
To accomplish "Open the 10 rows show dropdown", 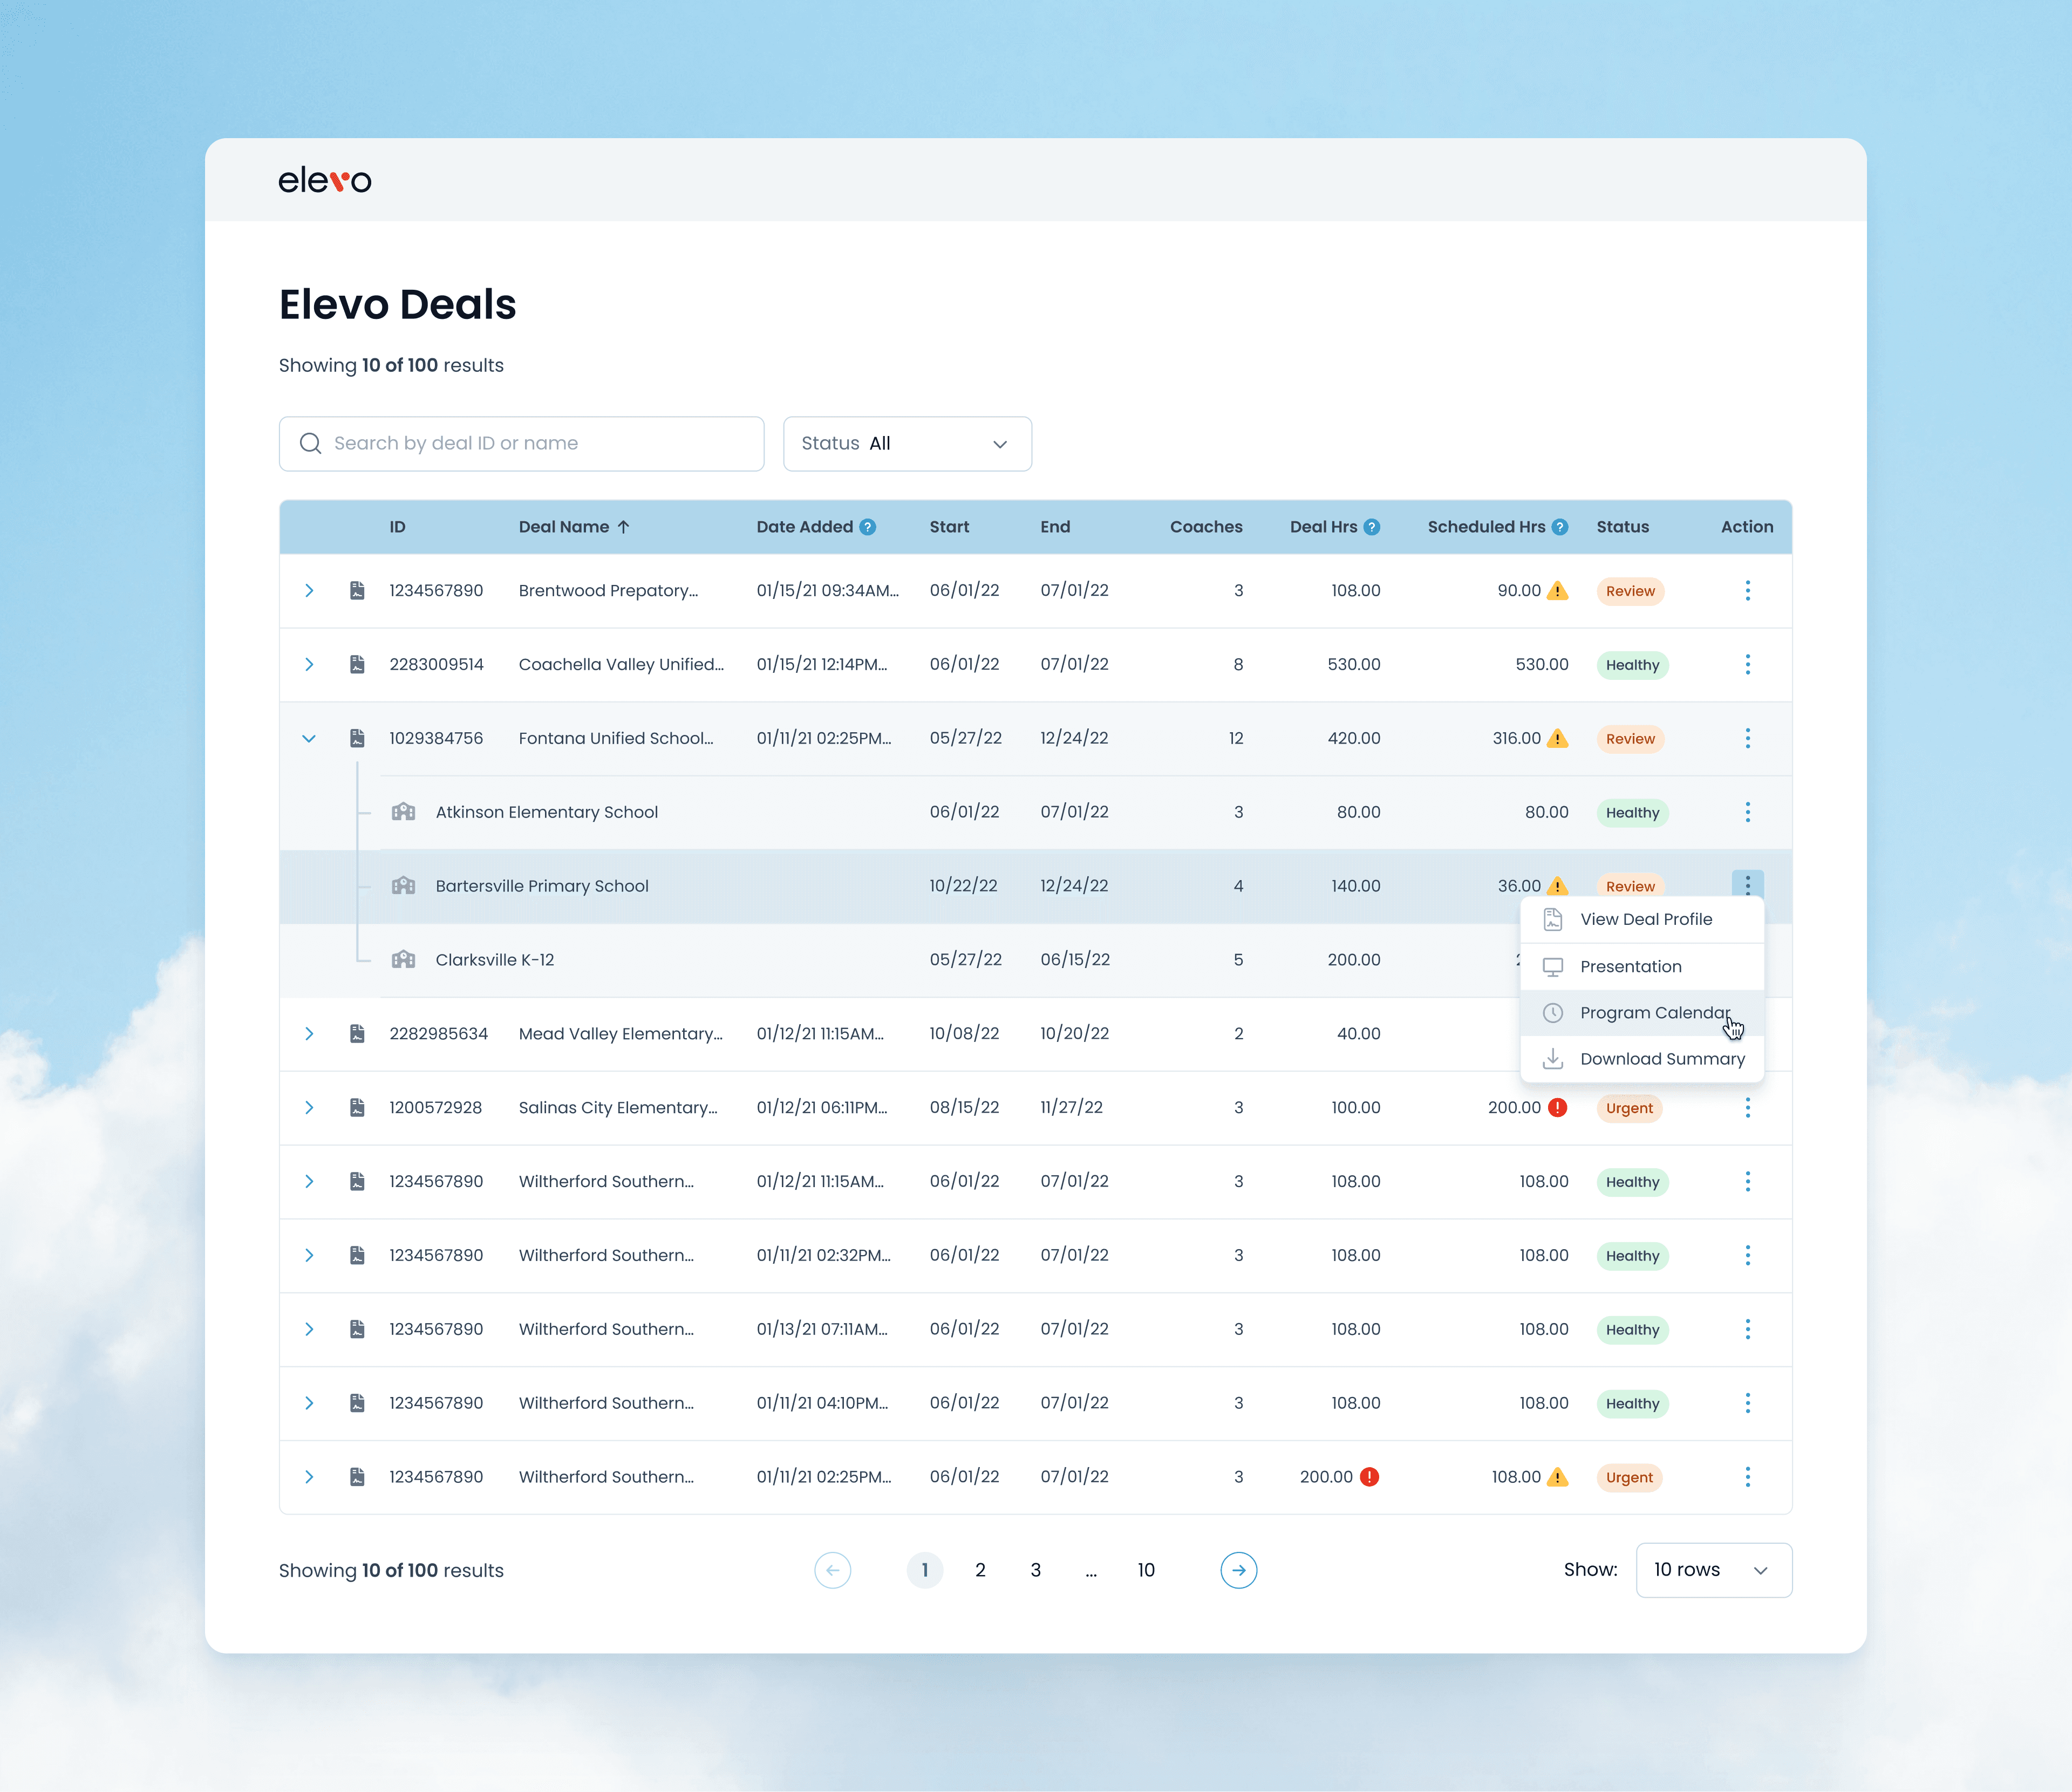I will tap(1714, 1570).
